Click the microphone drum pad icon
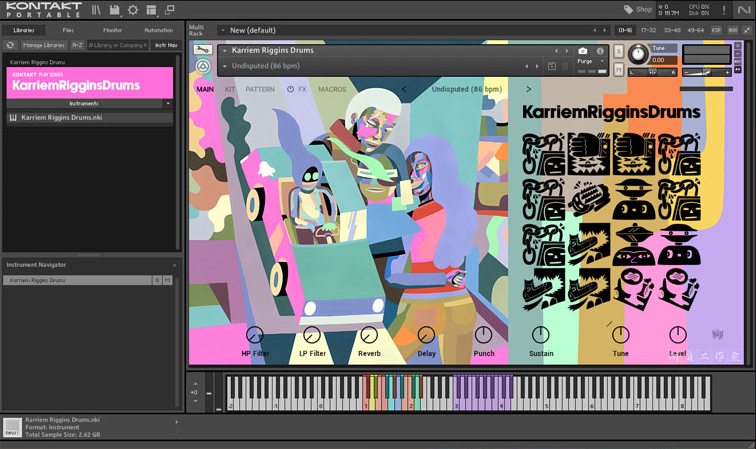756x449 pixels. [589, 198]
